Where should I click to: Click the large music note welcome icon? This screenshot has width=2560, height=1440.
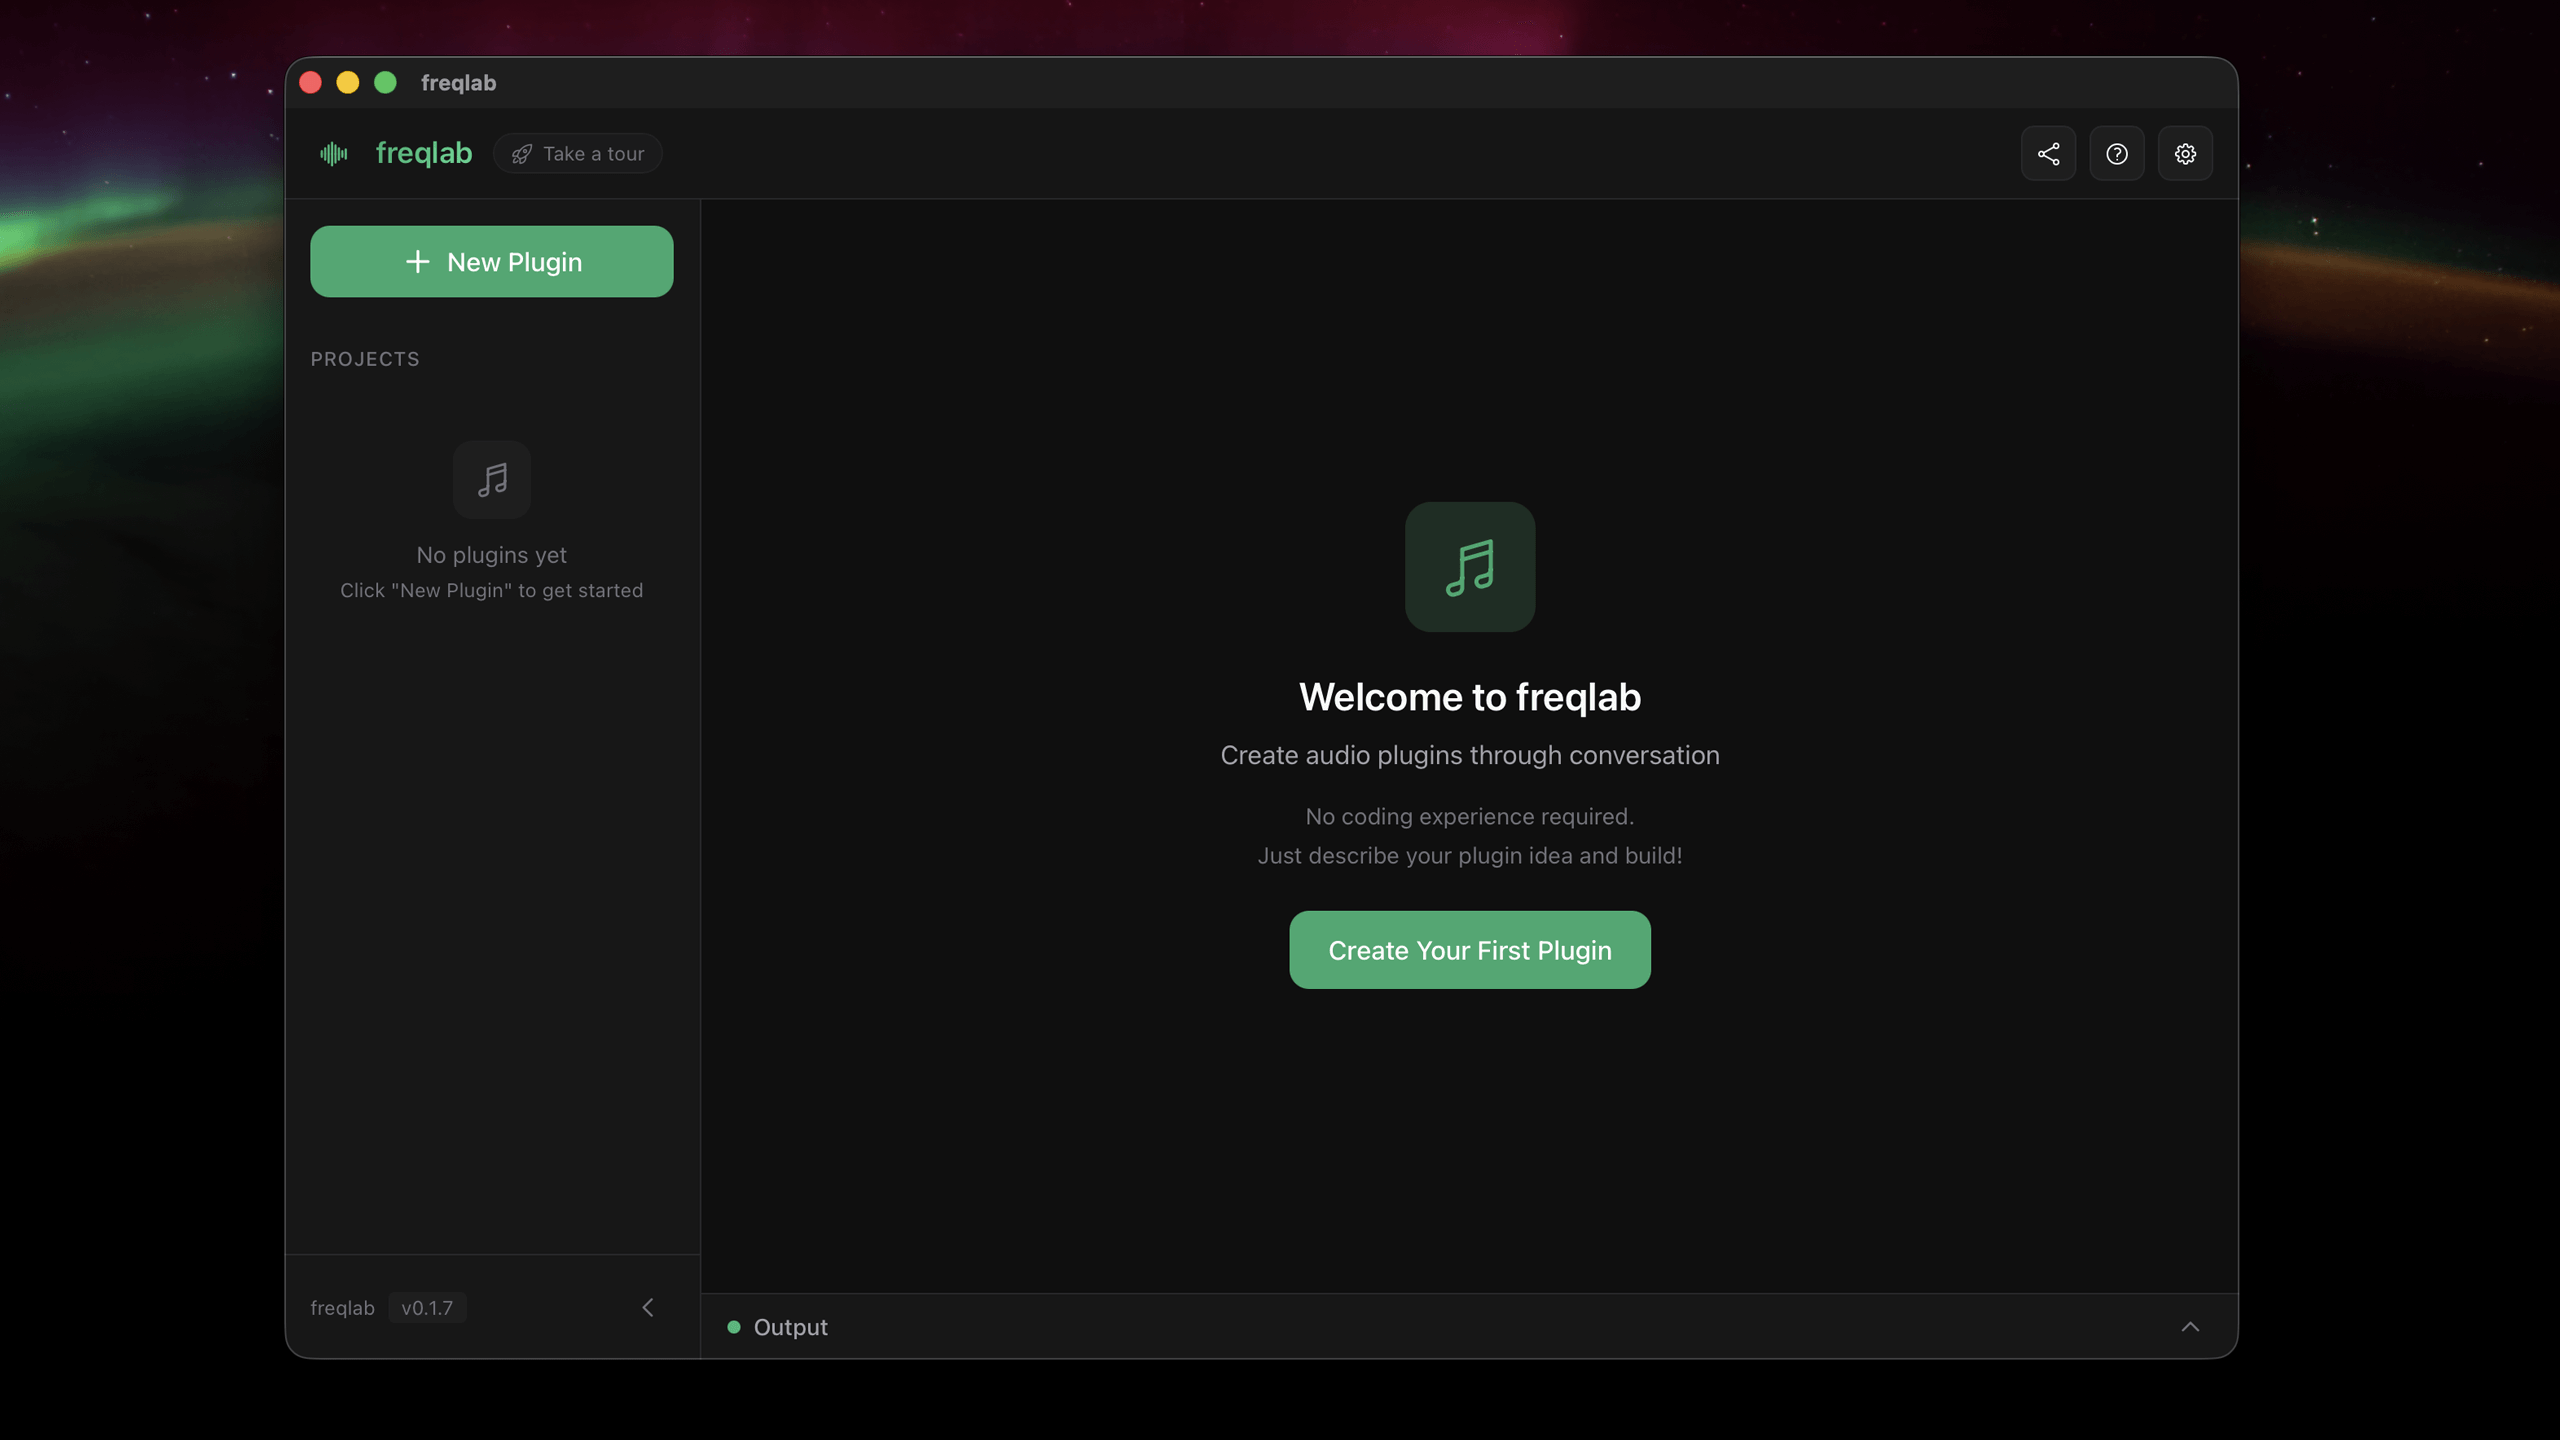tap(1469, 567)
